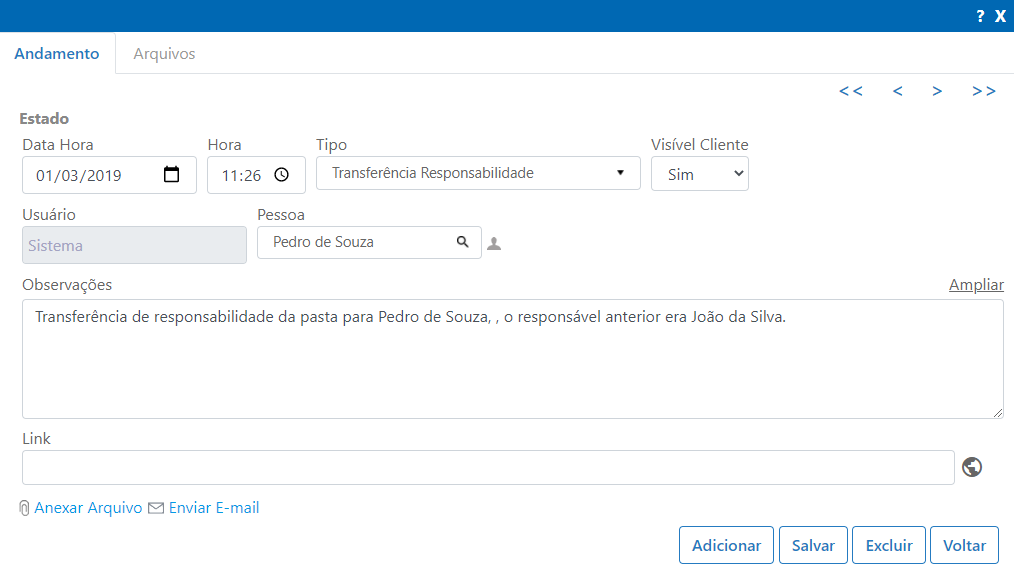The height and width of the screenshot is (580, 1014).
Task: Go to the first record arrows
Action: click(850, 91)
